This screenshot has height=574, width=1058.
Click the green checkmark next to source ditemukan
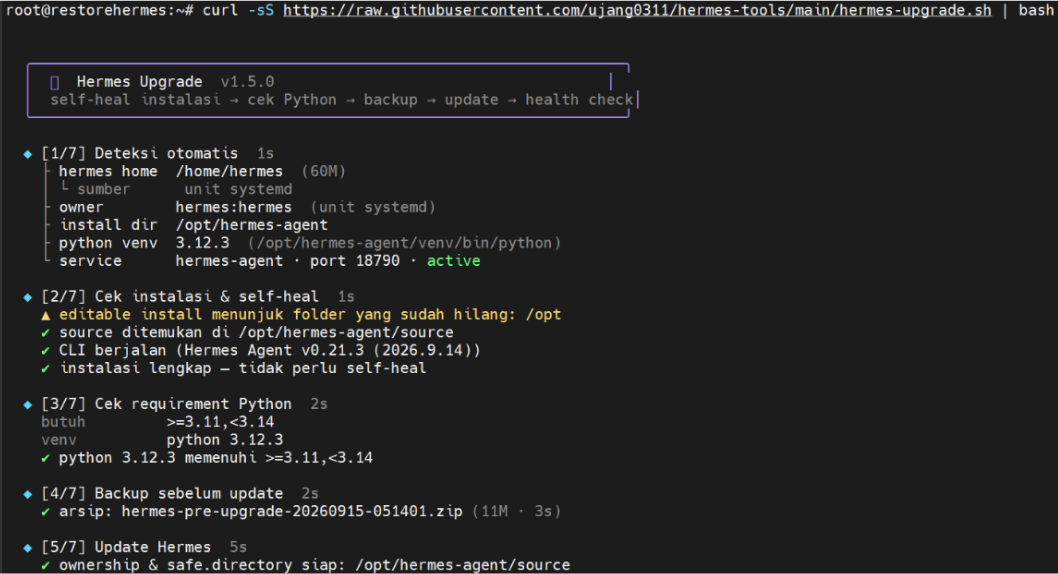pos(45,333)
